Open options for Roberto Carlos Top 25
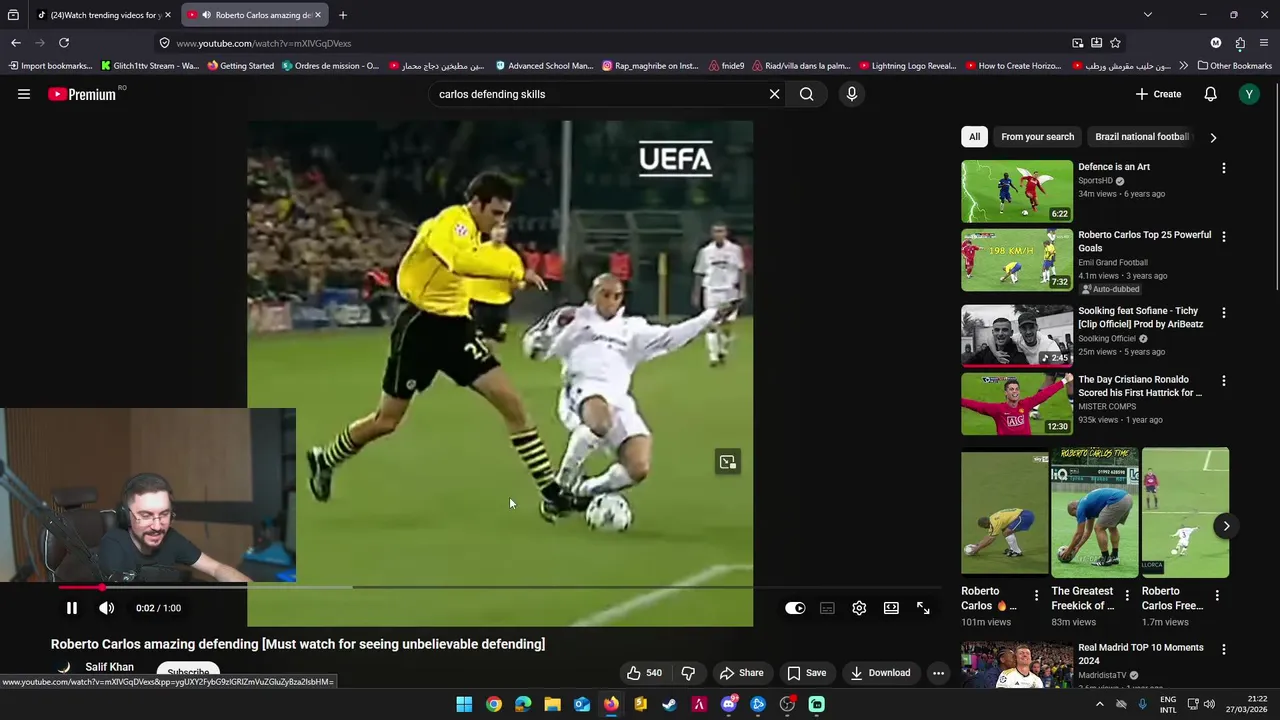The image size is (1280, 720). point(1223,237)
